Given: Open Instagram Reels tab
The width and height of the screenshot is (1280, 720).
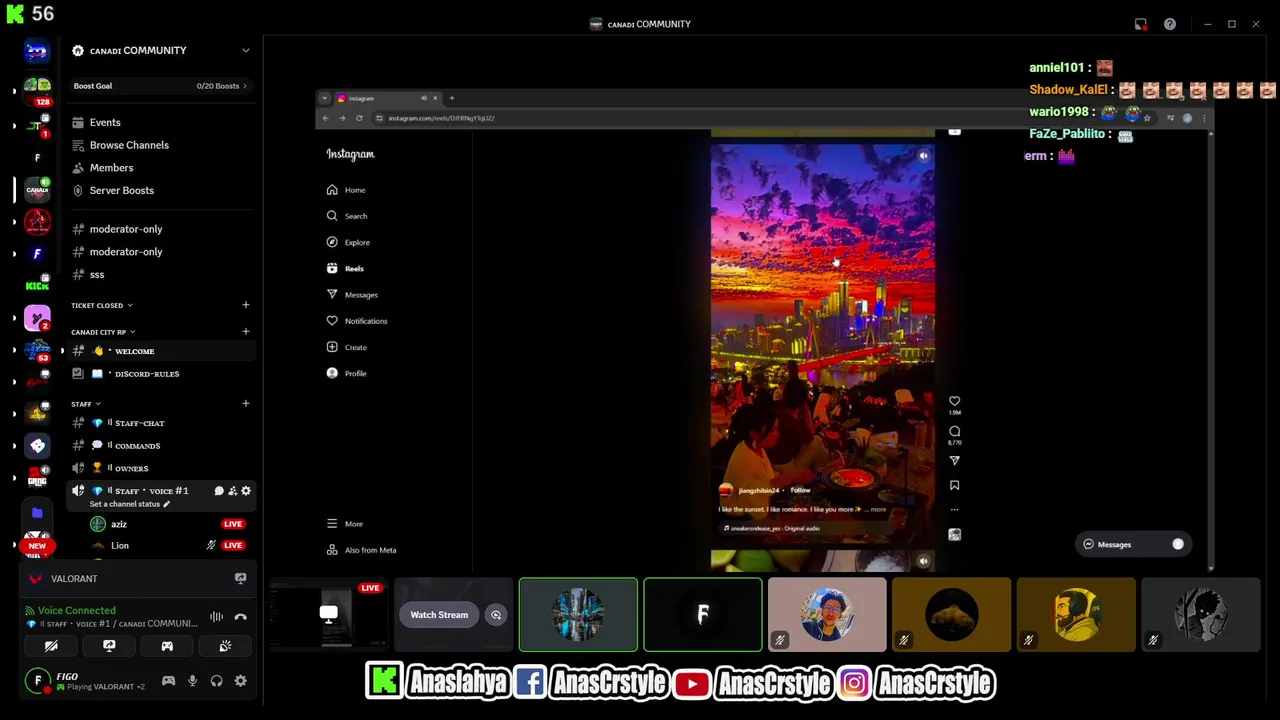Looking at the screenshot, I should 345,268.
